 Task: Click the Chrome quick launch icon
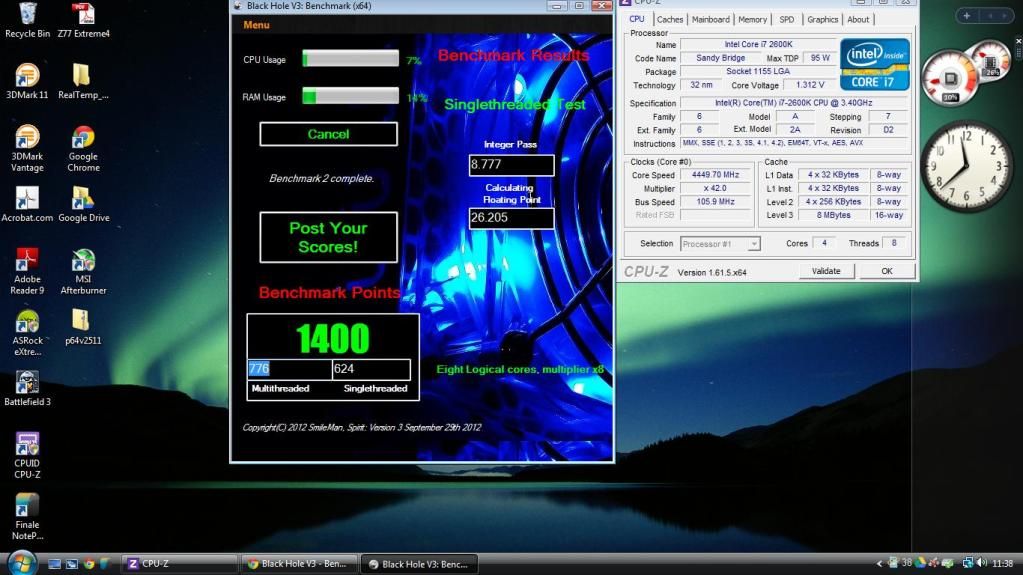pyautogui.click(x=89, y=564)
